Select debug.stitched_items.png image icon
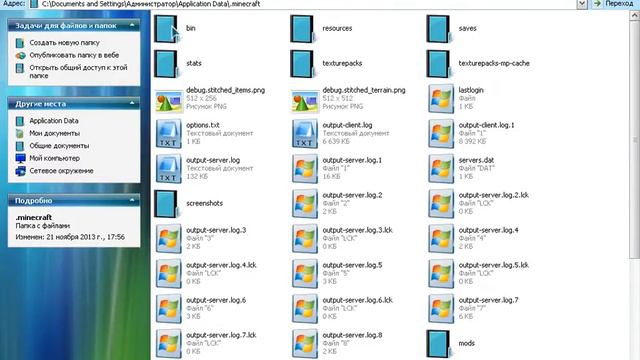640x360 pixels. (x=169, y=101)
